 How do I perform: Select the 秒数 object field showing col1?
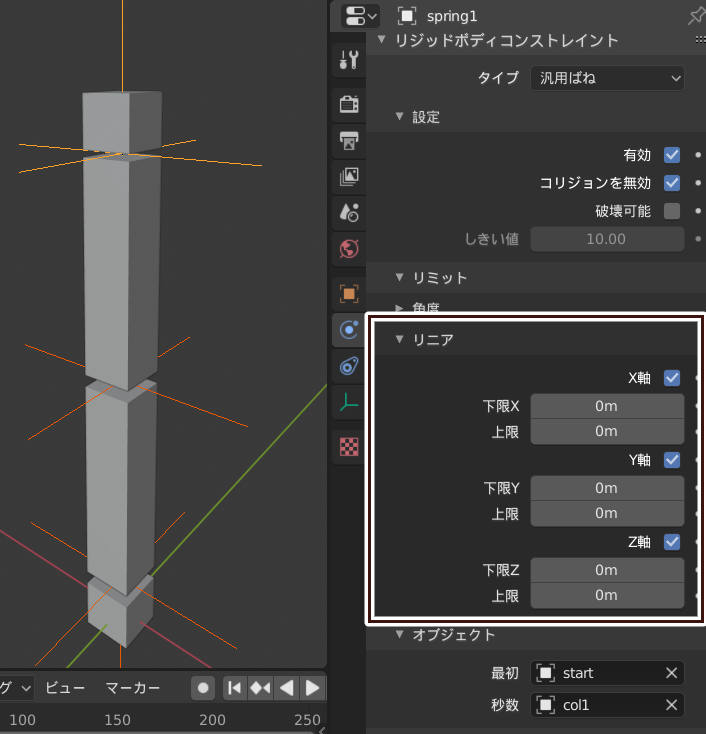click(607, 705)
